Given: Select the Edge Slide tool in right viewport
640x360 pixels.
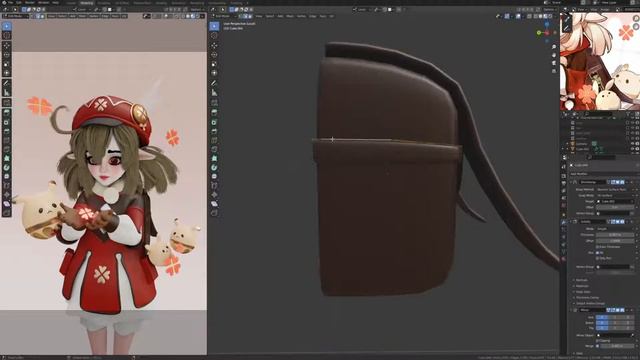Looking at the screenshot, I should pyautogui.click(x=214, y=186).
